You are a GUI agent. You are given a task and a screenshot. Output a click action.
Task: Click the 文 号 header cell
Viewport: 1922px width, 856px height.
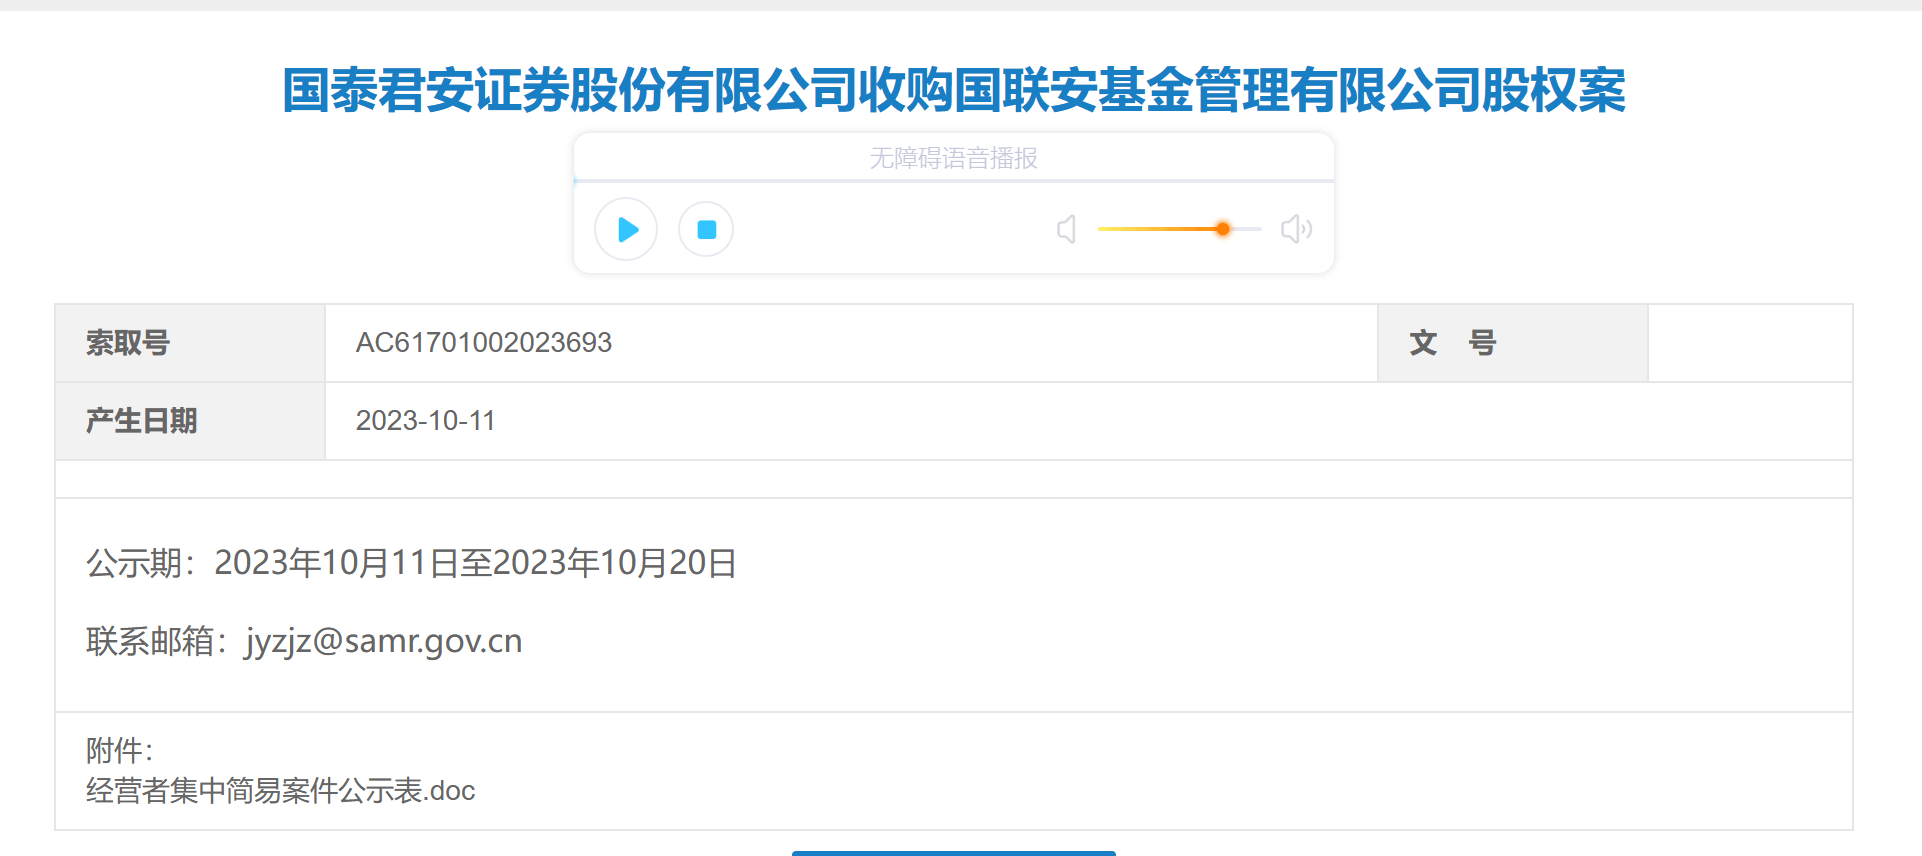tap(1513, 343)
